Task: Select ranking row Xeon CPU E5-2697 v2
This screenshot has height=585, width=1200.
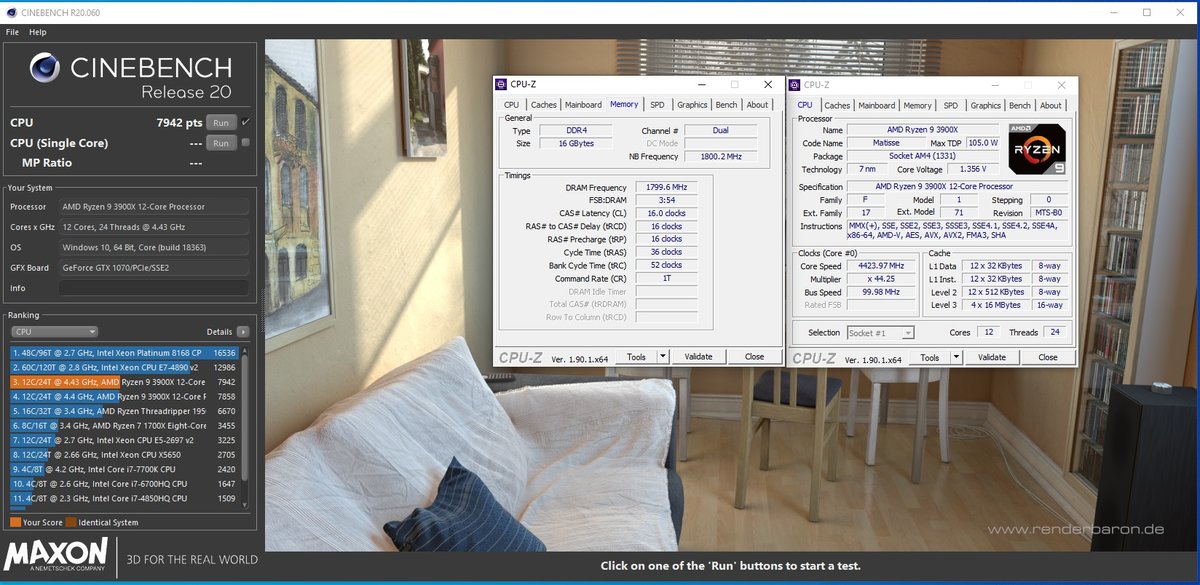Action: pos(124,440)
